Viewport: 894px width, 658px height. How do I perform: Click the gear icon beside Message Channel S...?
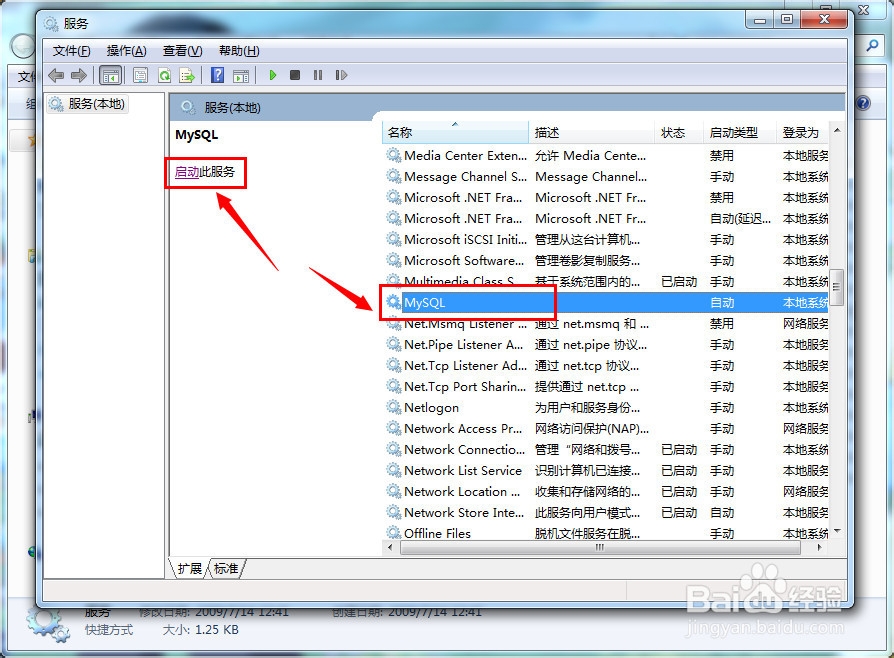click(x=393, y=176)
